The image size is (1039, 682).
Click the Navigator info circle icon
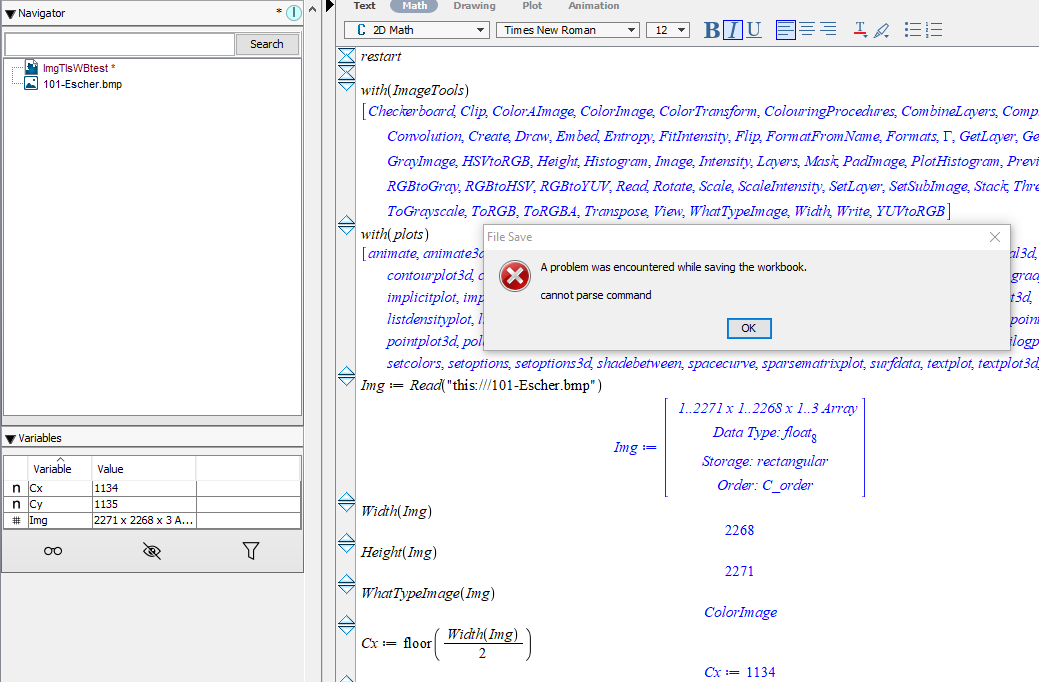click(x=294, y=13)
